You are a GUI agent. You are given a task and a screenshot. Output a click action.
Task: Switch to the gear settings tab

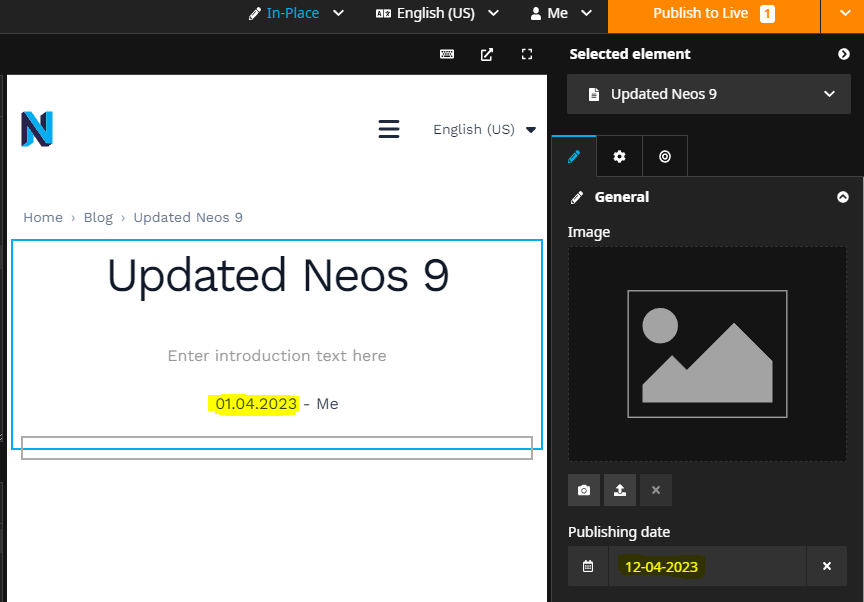click(619, 156)
